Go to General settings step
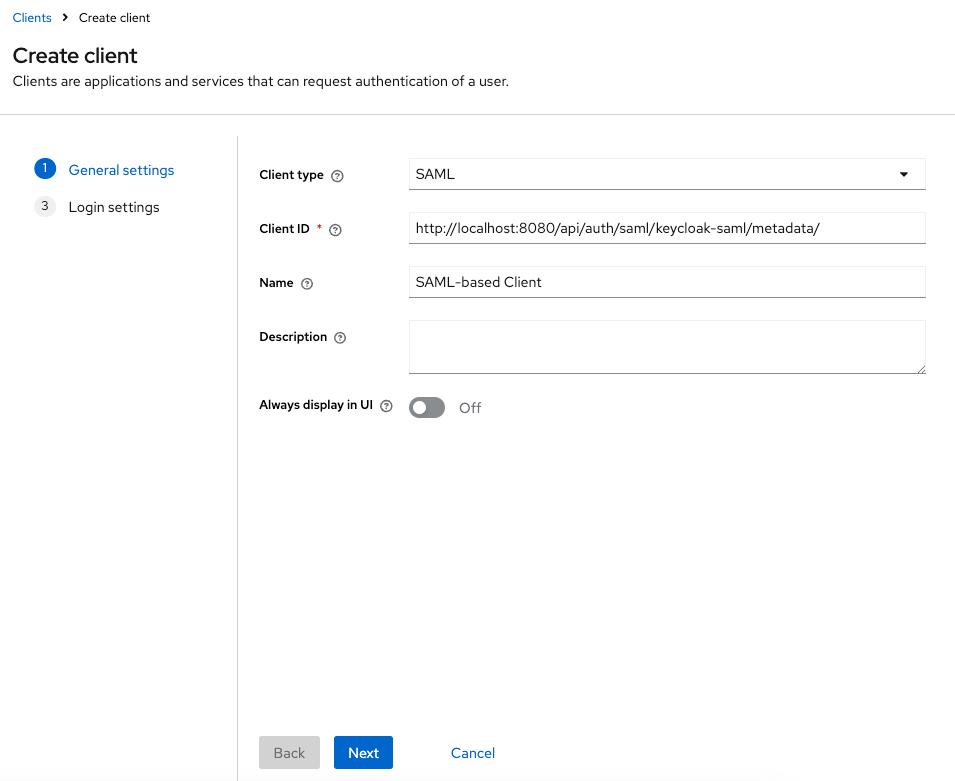955x781 pixels. 121,170
